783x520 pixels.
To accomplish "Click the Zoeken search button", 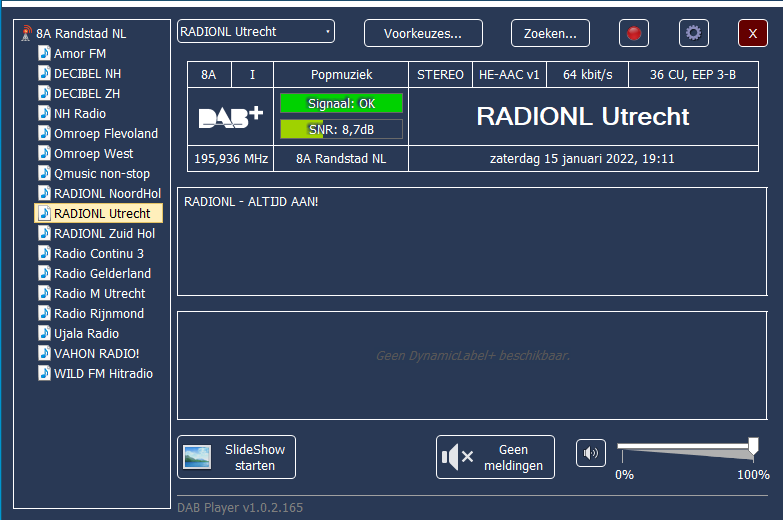I will (550, 33).
